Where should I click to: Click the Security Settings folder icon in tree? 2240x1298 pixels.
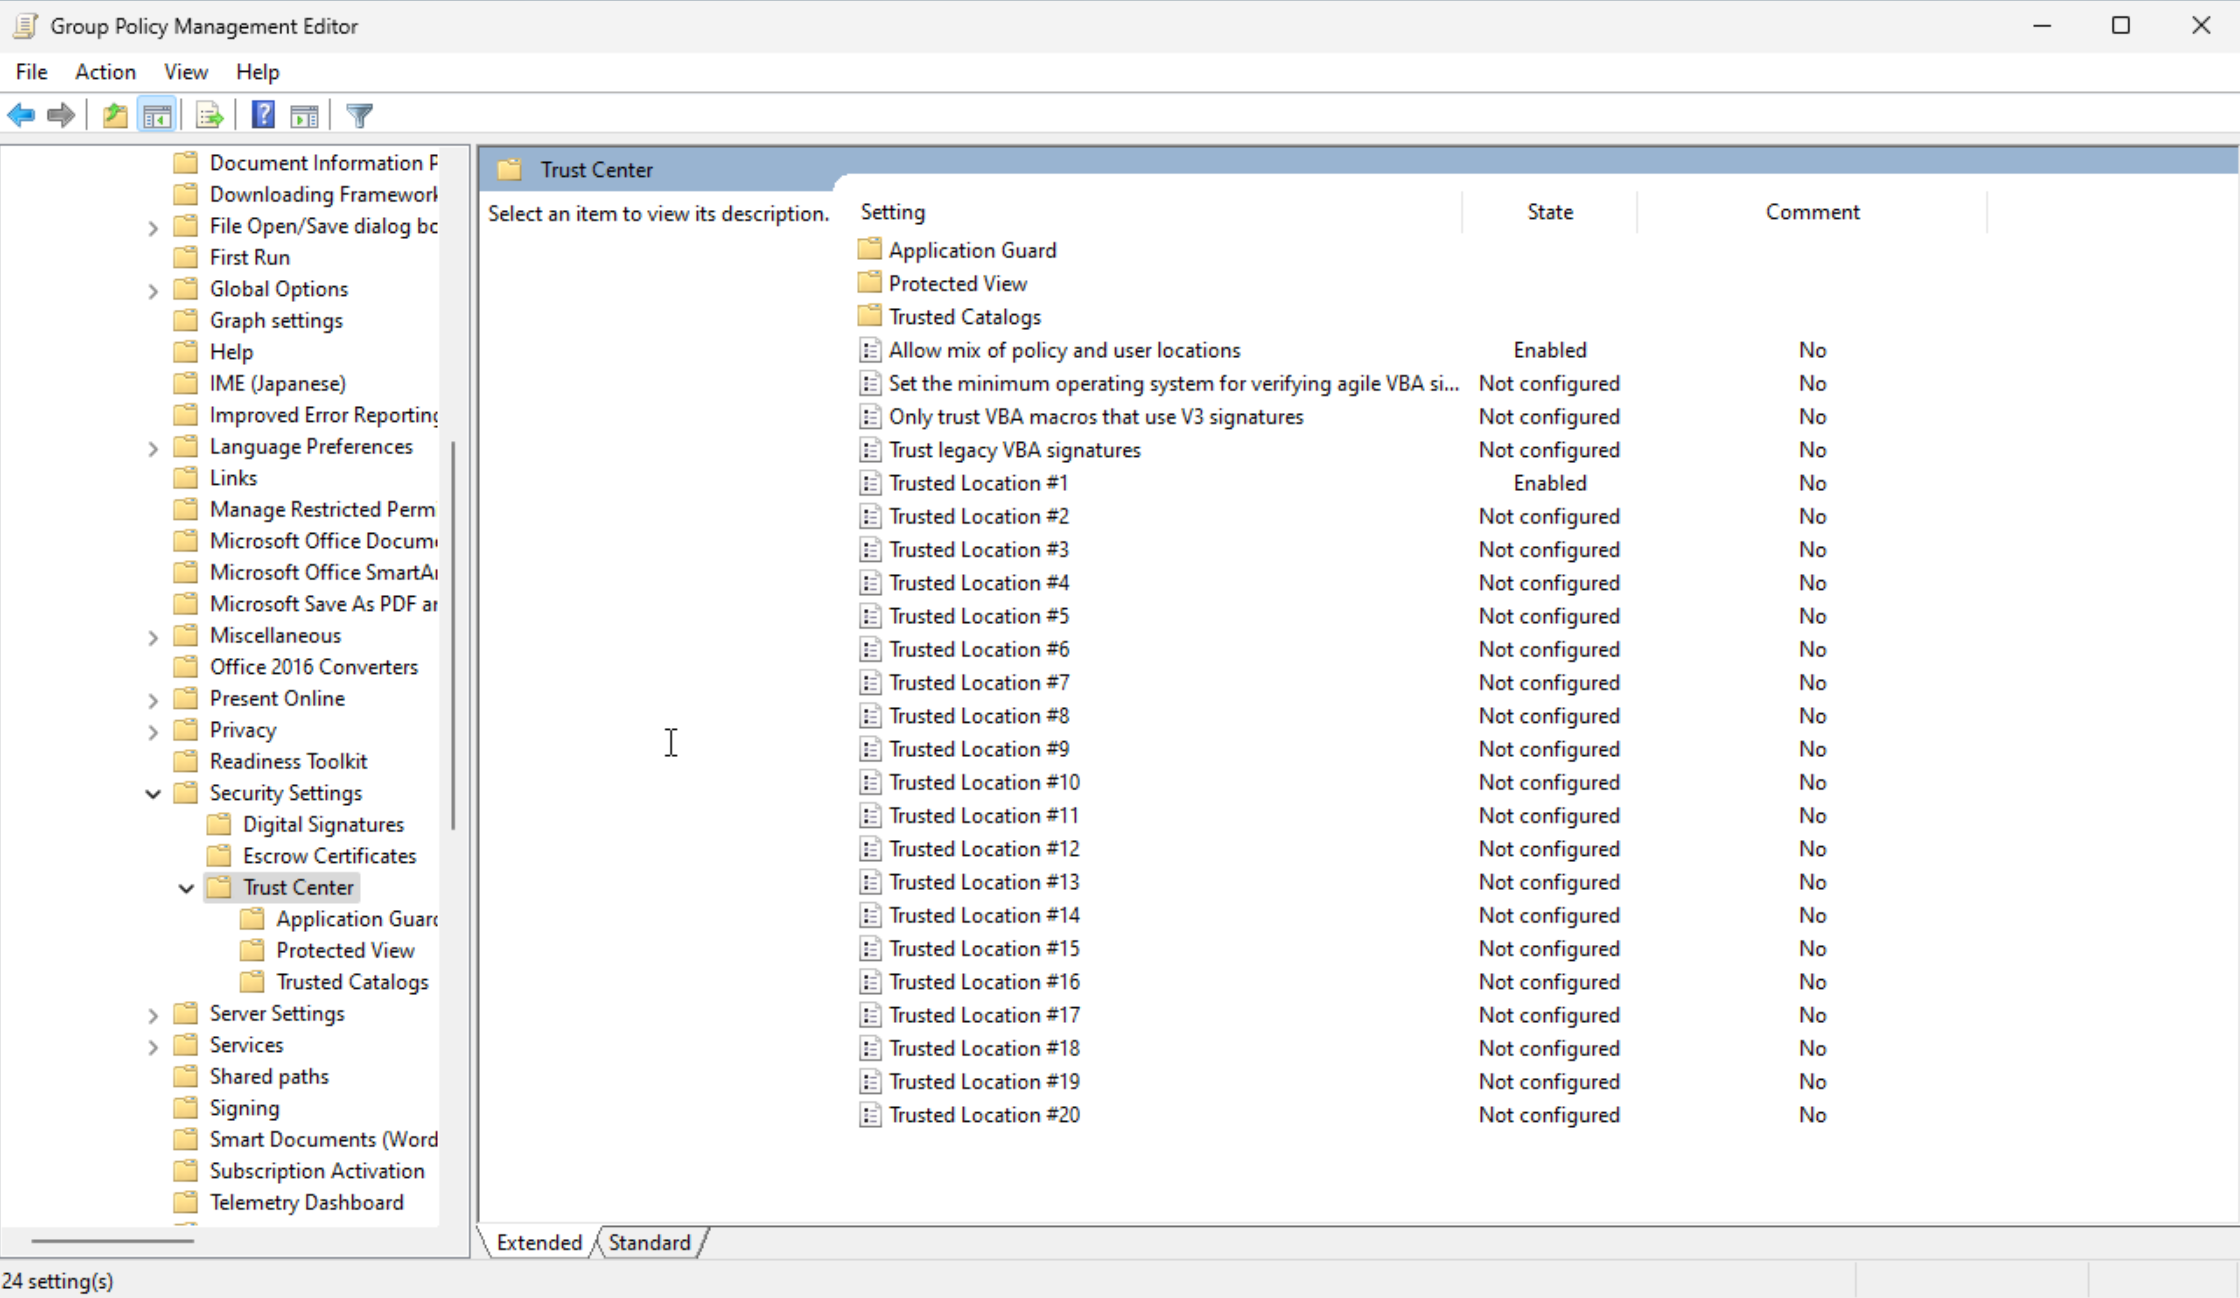186,793
